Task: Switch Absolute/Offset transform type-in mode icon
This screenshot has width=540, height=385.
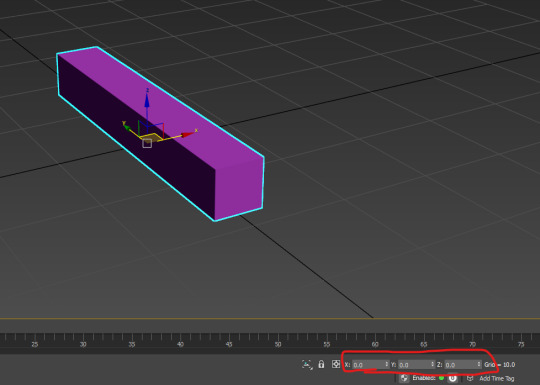Action: (336, 364)
